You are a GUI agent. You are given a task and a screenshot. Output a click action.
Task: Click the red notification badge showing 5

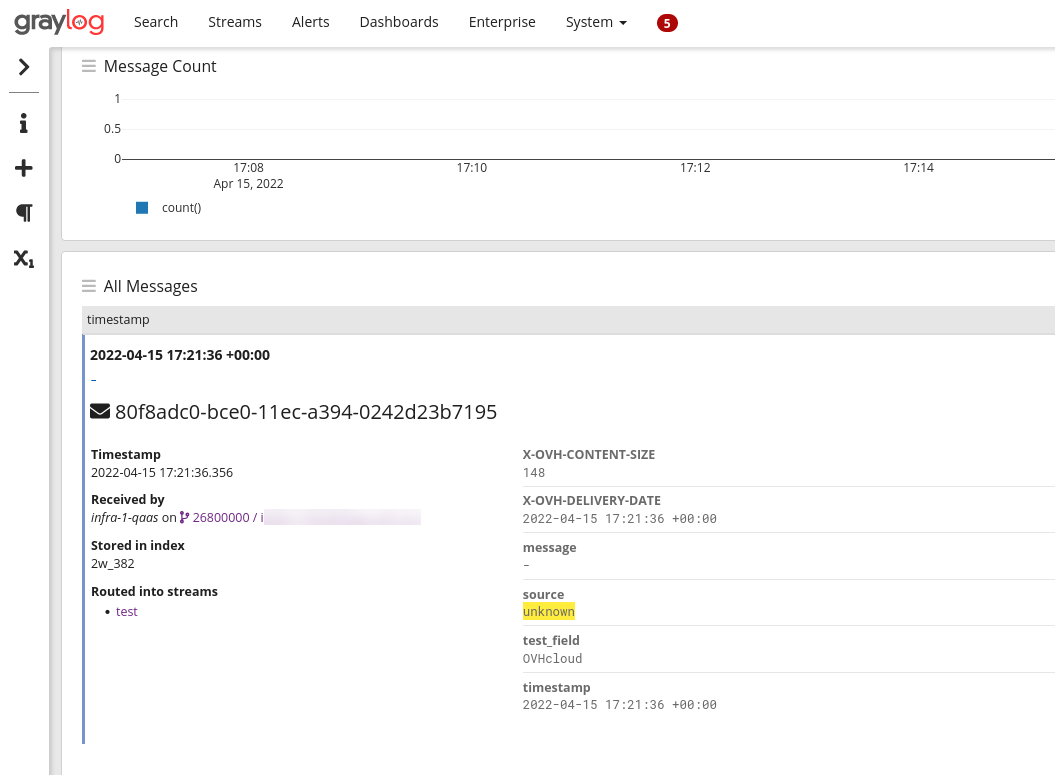667,23
